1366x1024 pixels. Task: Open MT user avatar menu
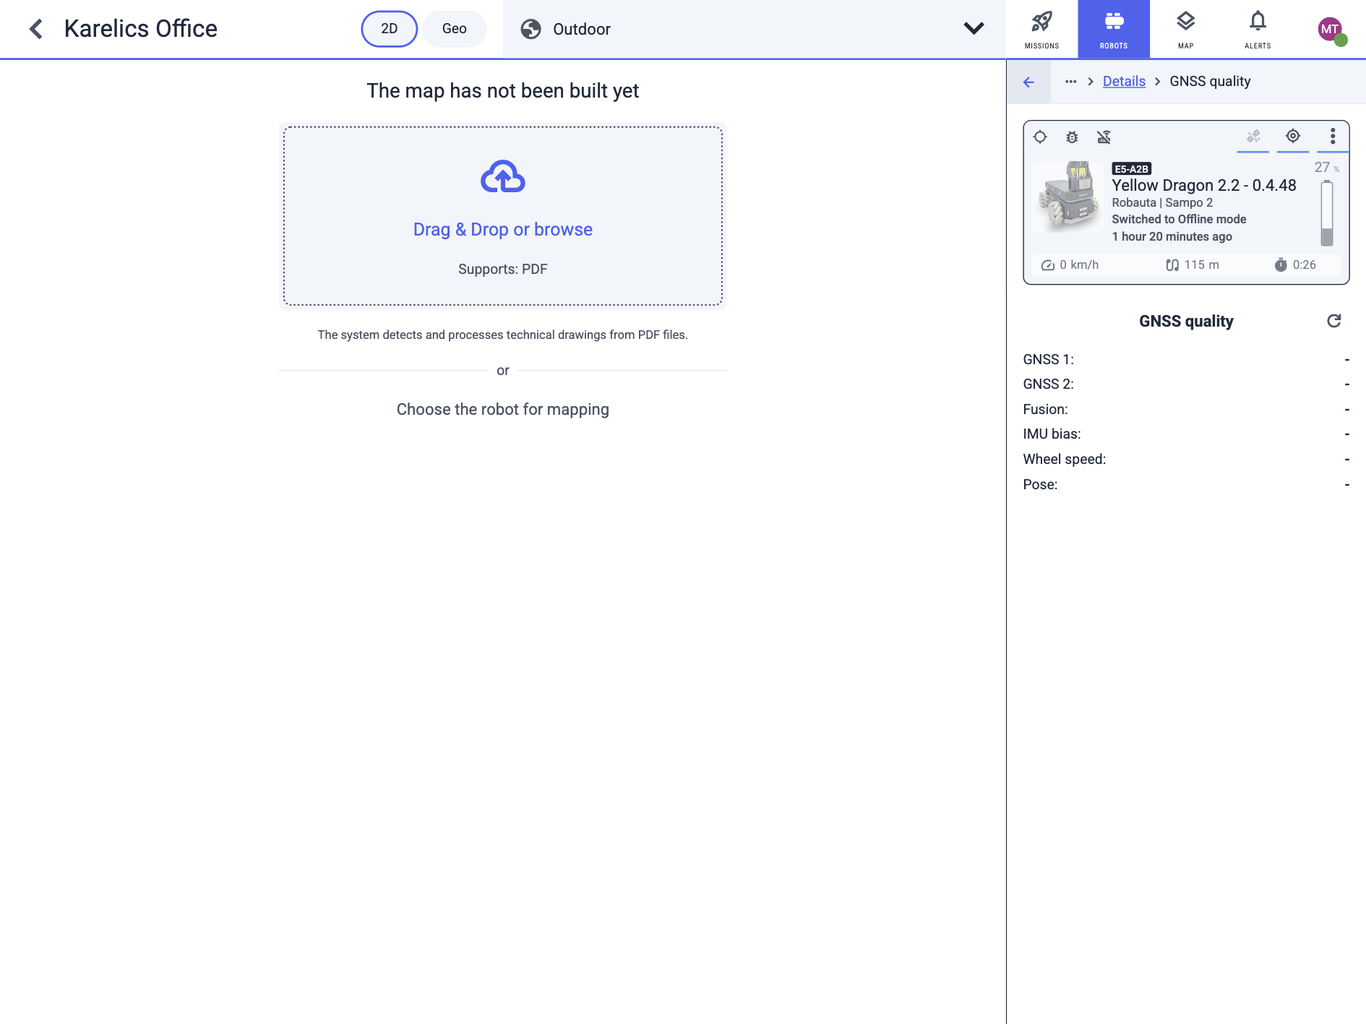pyautogui.click(x=1330, y=29)
